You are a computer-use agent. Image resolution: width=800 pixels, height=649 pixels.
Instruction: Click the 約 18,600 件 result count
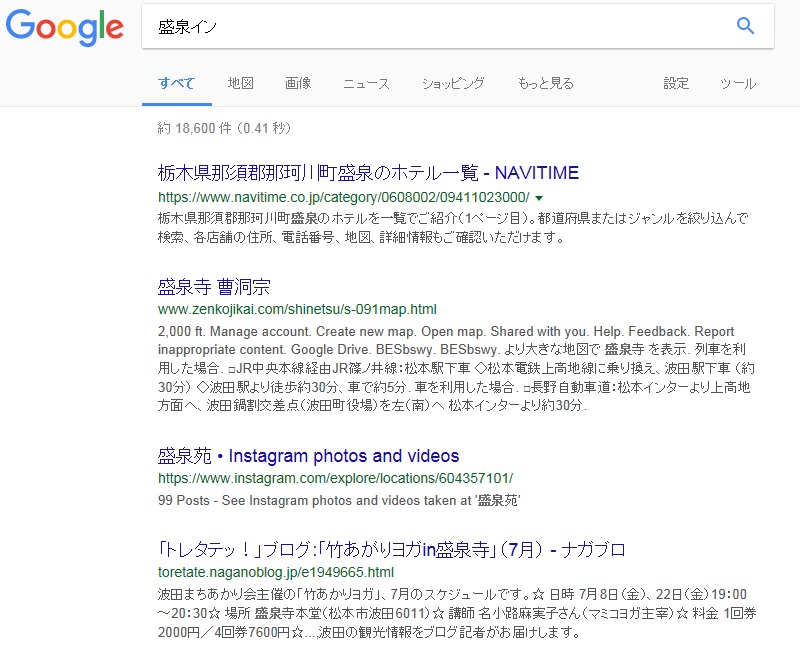coord(224,128)
